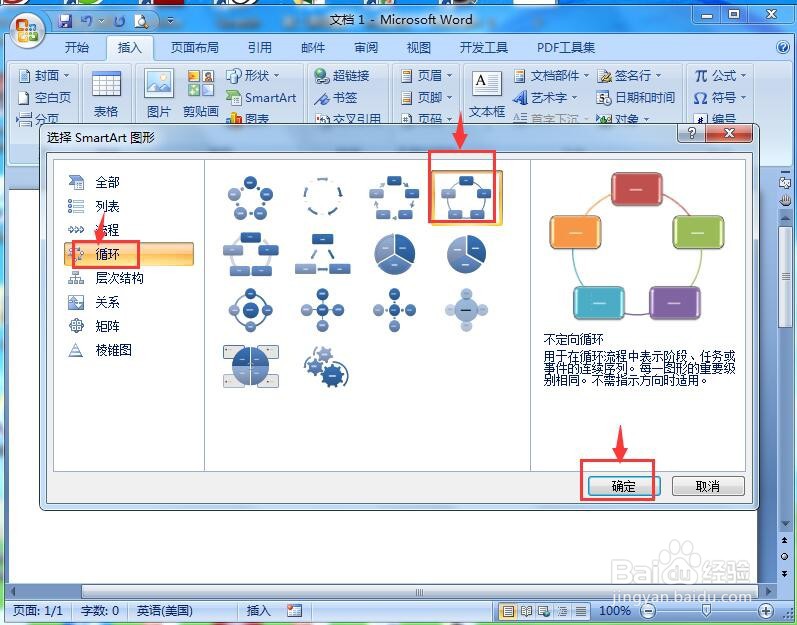The width and height of the screenshot is (797, 625).
Task: Insert a 超链接 hyperlink
Action: click(342, 76)
